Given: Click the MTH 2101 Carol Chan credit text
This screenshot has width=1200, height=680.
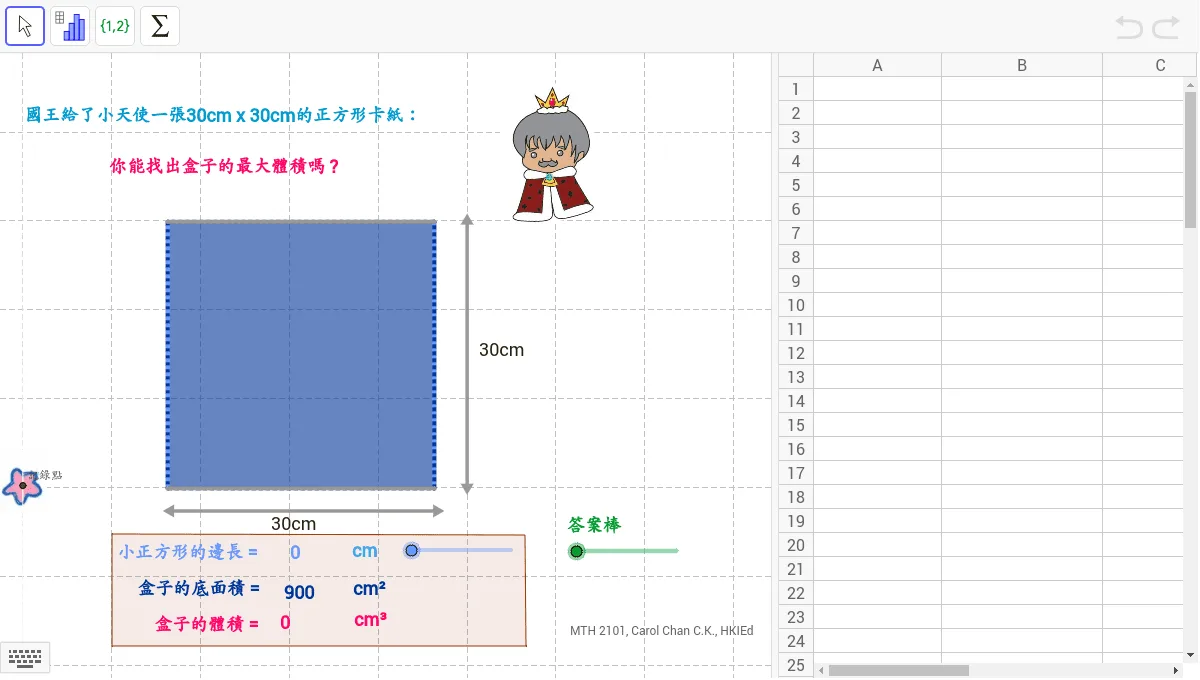Looking at the screenshot, I should [661, 631].
